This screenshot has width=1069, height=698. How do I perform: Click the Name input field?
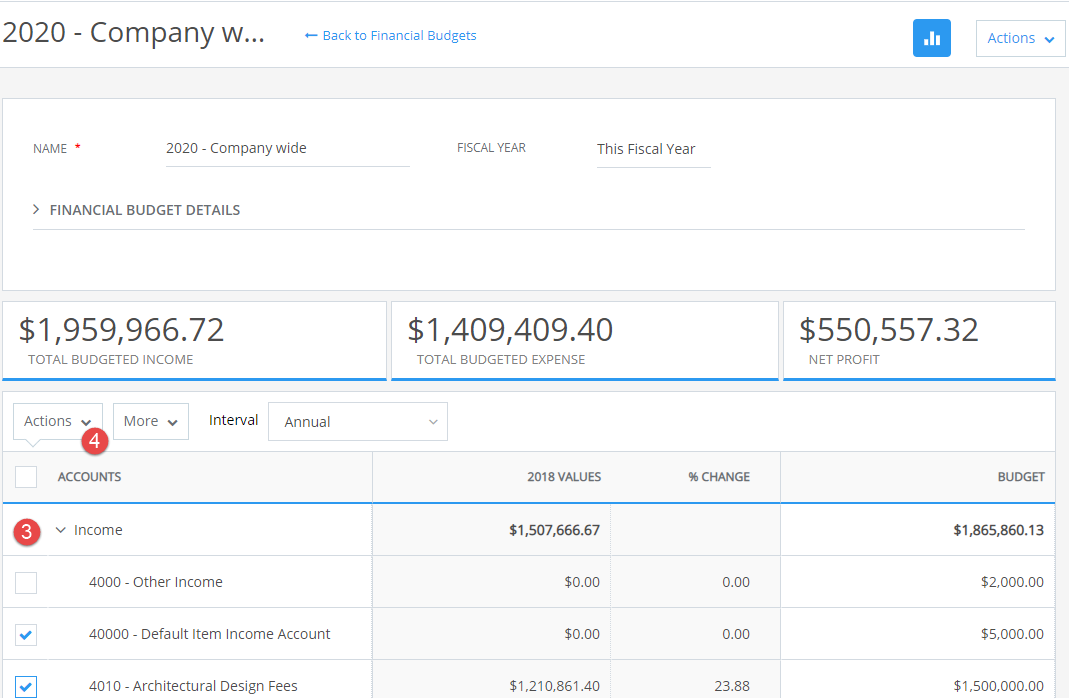(288, 149)
